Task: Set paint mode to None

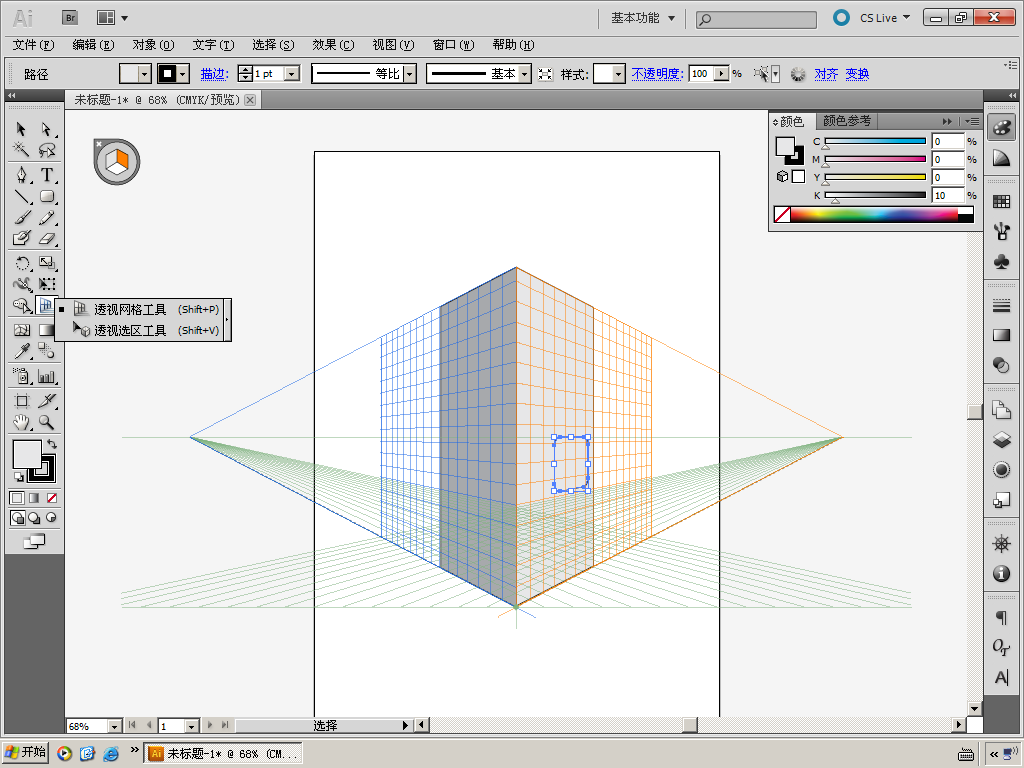Action: 51,497
